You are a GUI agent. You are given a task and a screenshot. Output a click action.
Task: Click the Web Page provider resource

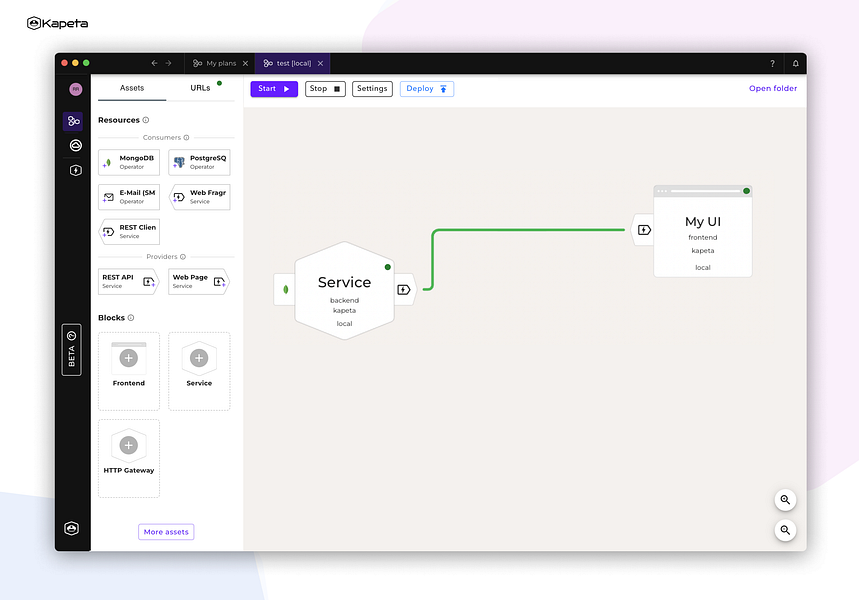tap(199, 281)
